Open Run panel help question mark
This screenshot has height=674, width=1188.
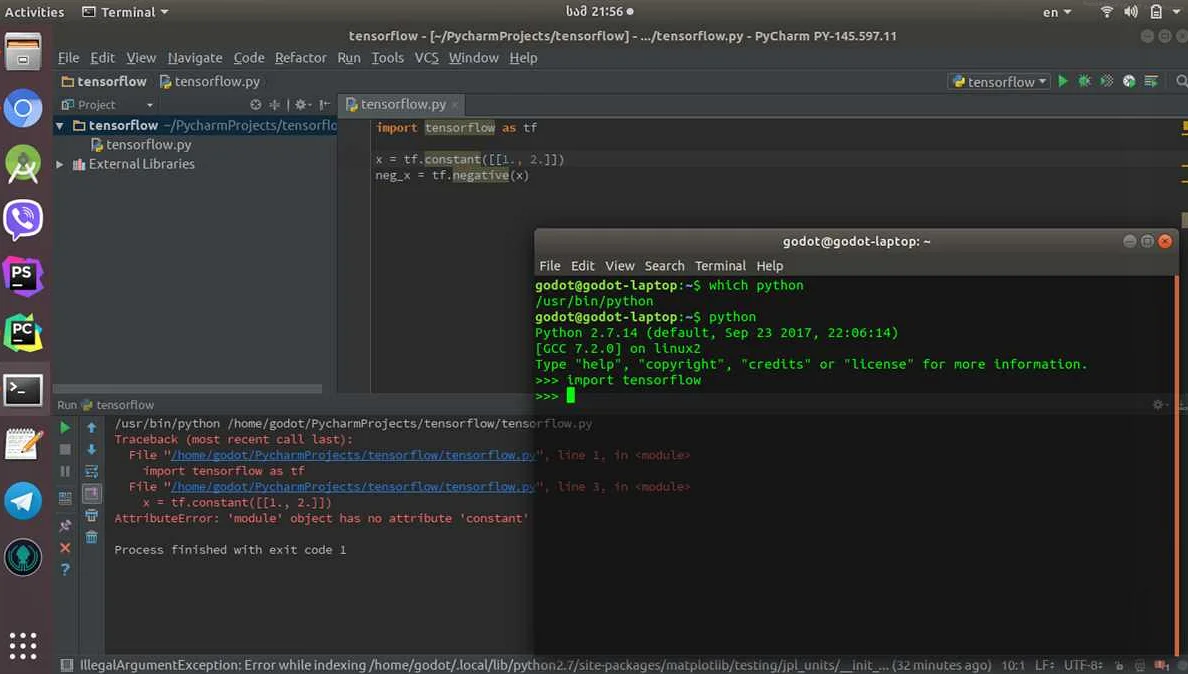[x=65, y=569]
